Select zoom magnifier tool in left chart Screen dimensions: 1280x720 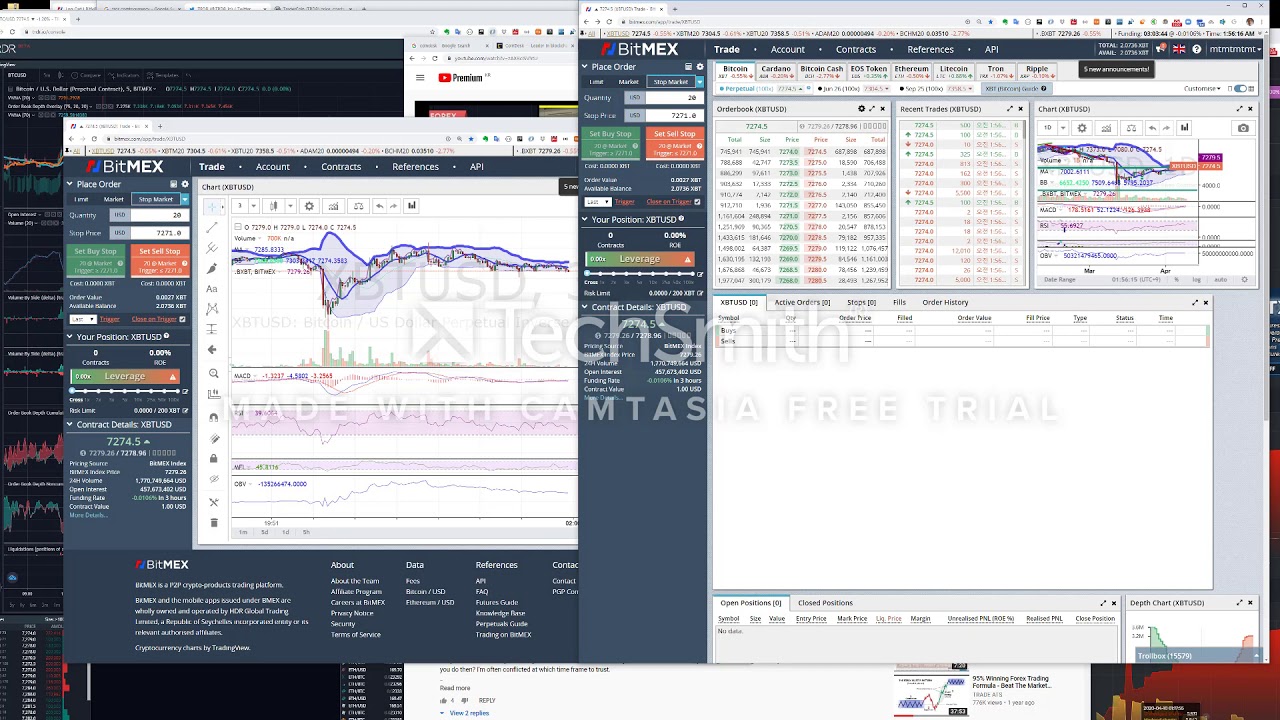coord(213,374)
